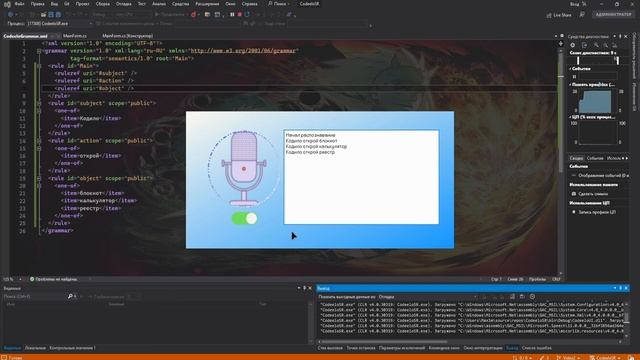Click the item блокнот code line

click(93, 193)
